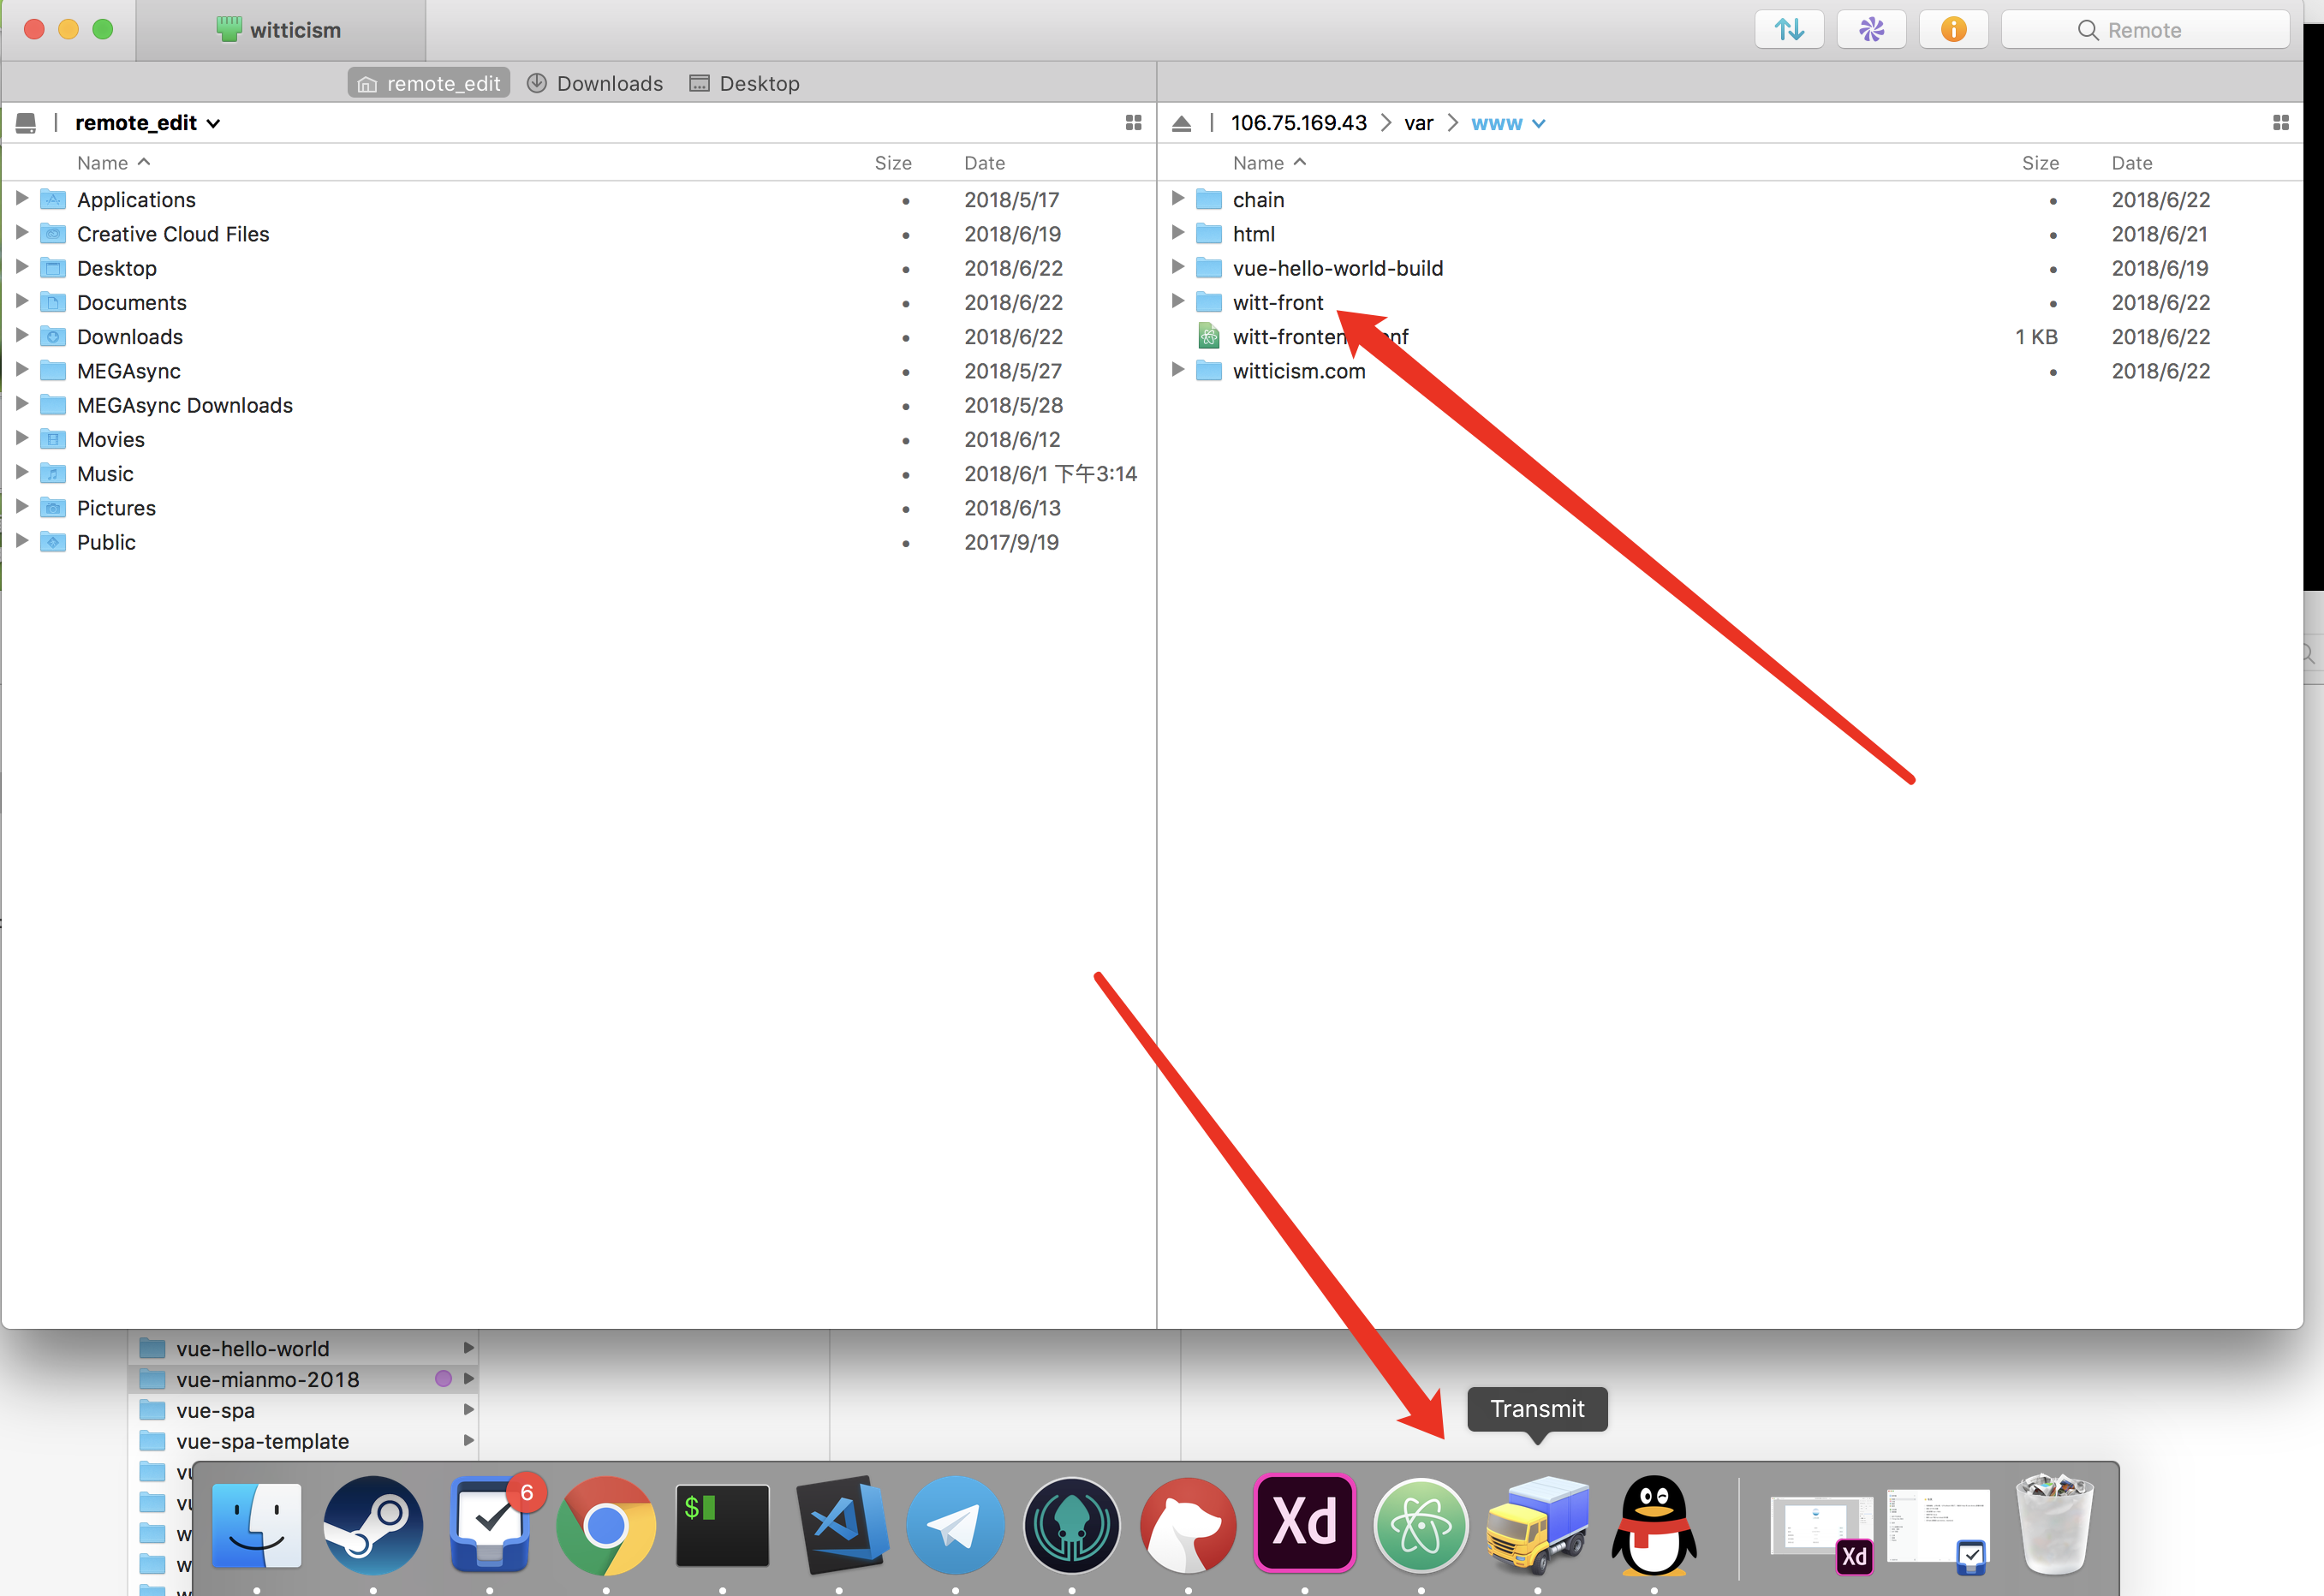Sort the remote list by Date column
Viewport: 2324px width, 1596px height.
point(2131,163)
